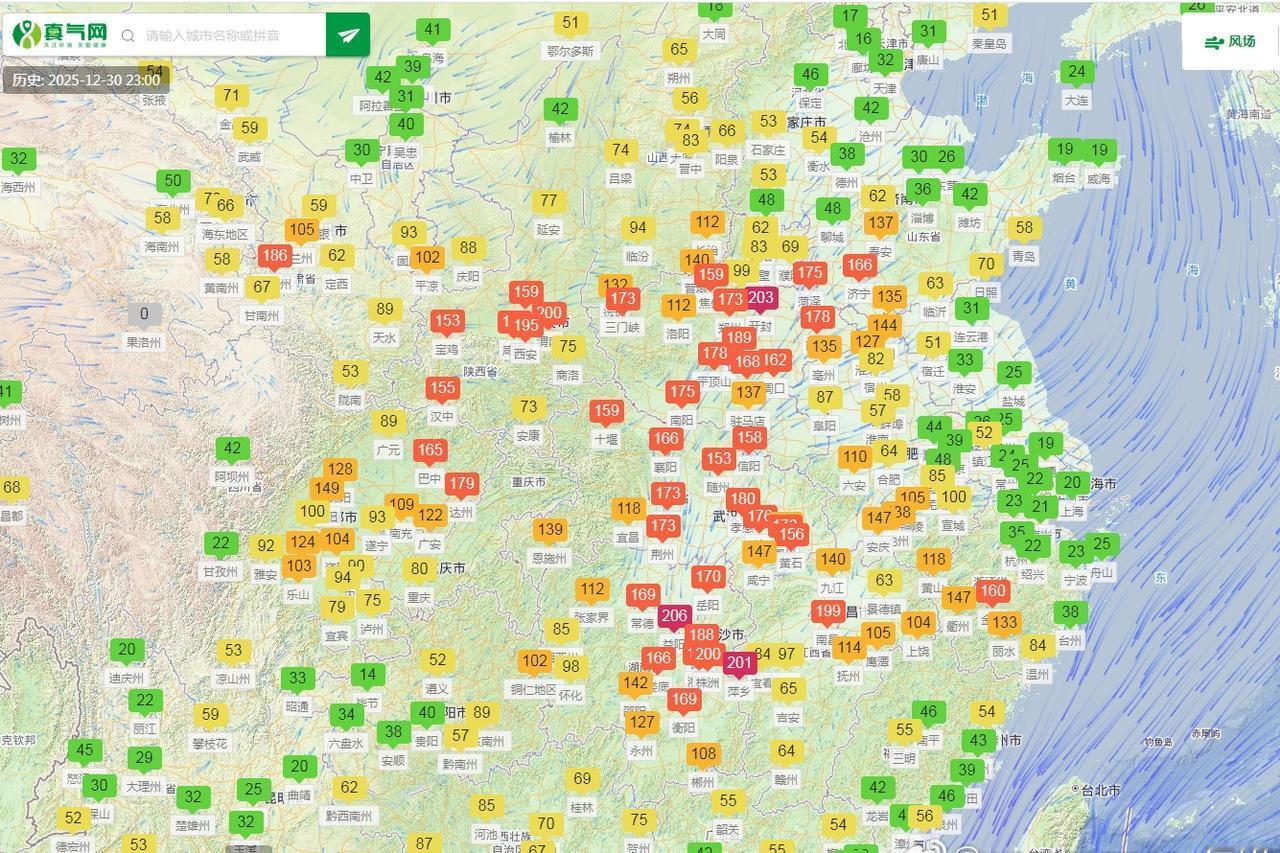Click the magnifier icon in search box

[128, 35]
